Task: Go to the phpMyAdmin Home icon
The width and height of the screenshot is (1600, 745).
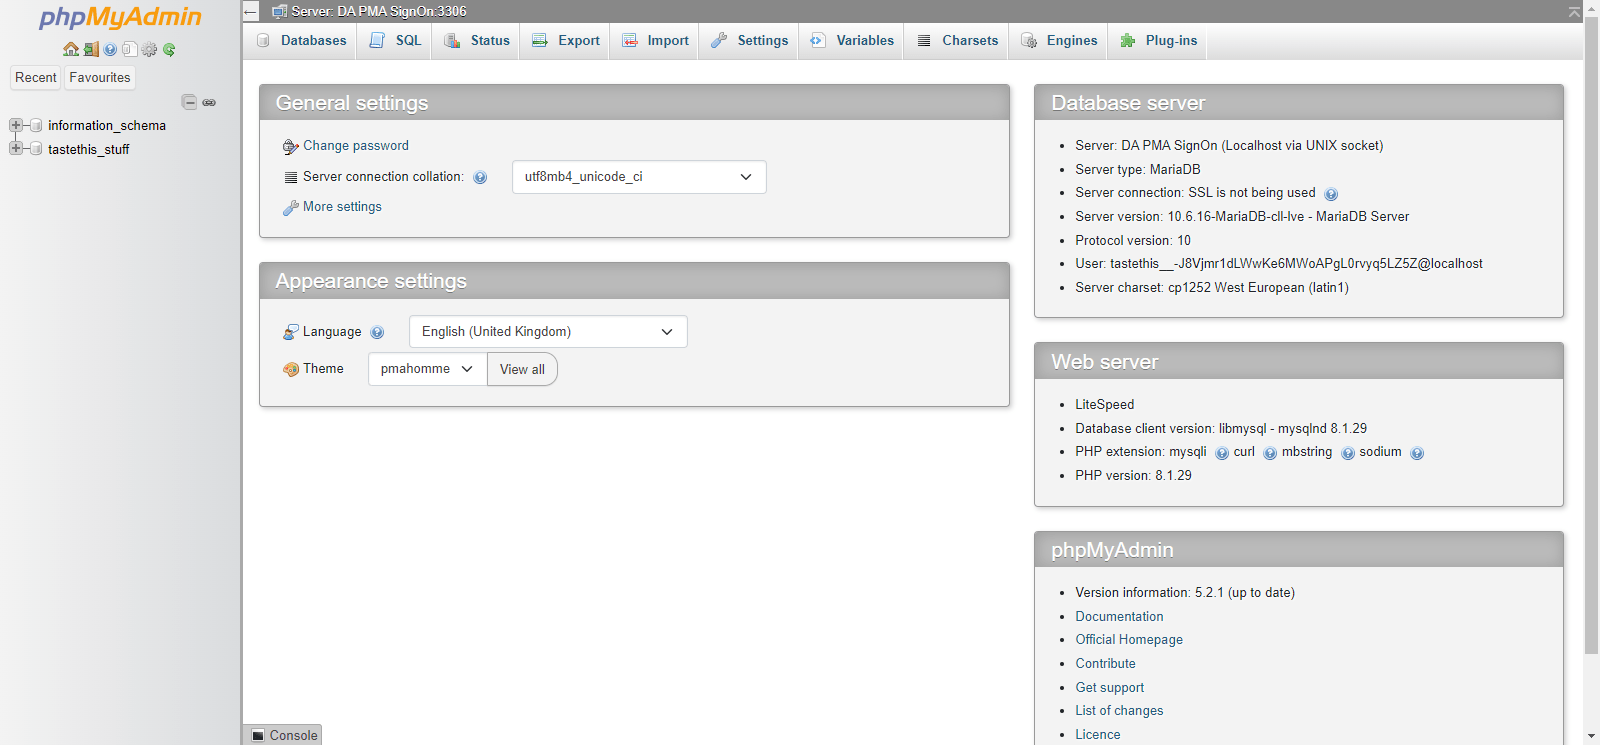Action: pyautogui.click(x=71, y=49)
